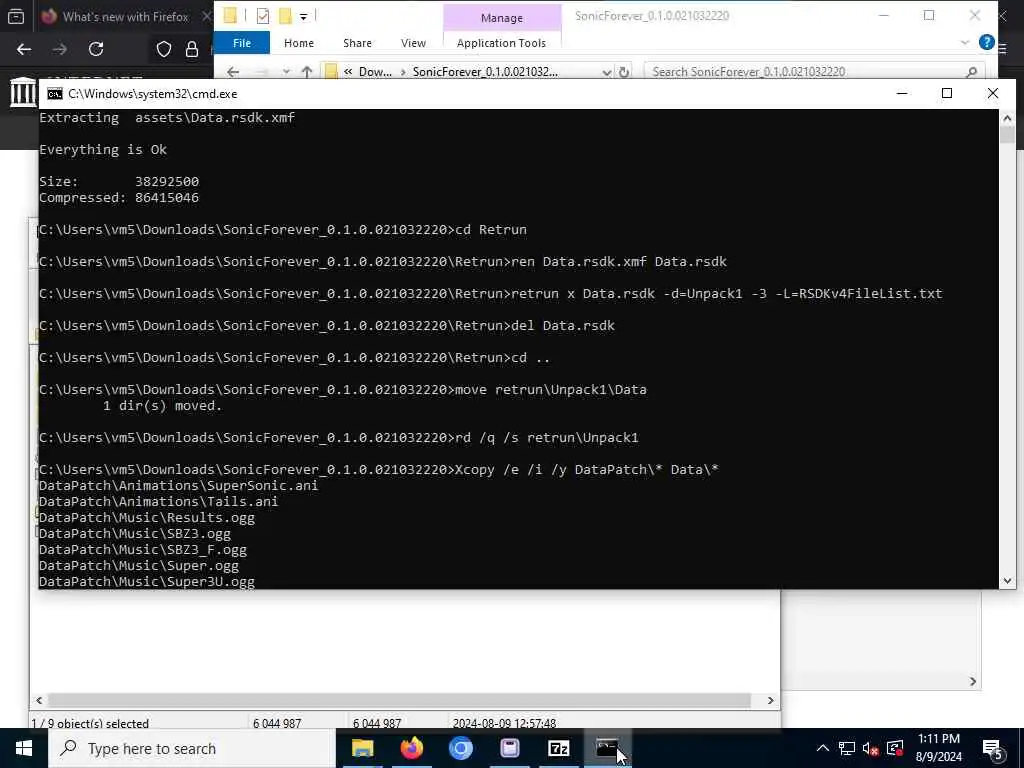Open the File tab in Explorer ribbon
This screenshot has width=1024, height=768.
point(242,43)
